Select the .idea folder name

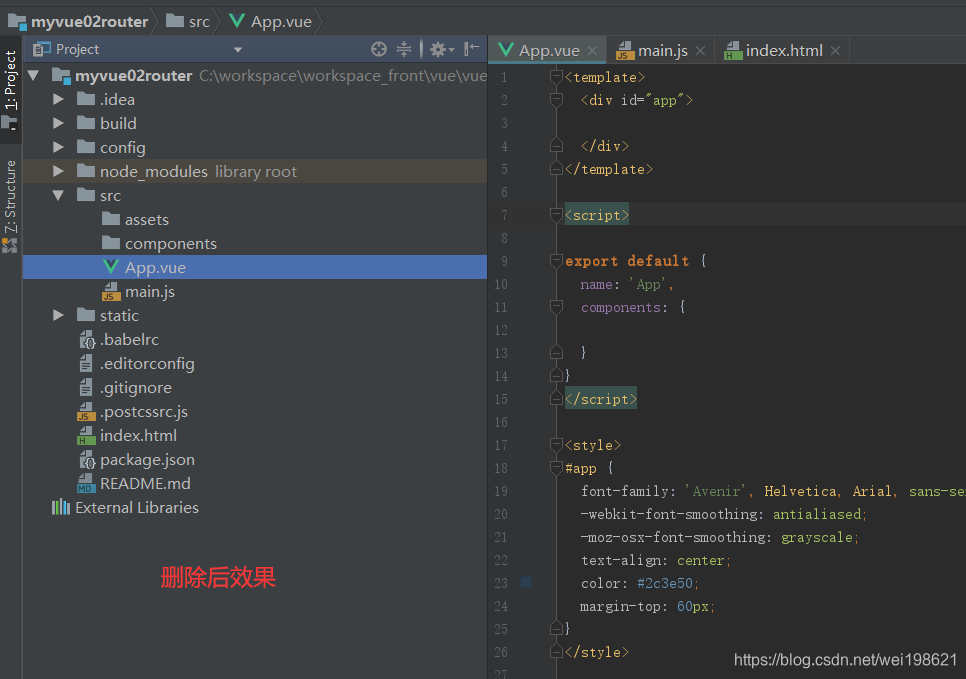pos(117,100)
